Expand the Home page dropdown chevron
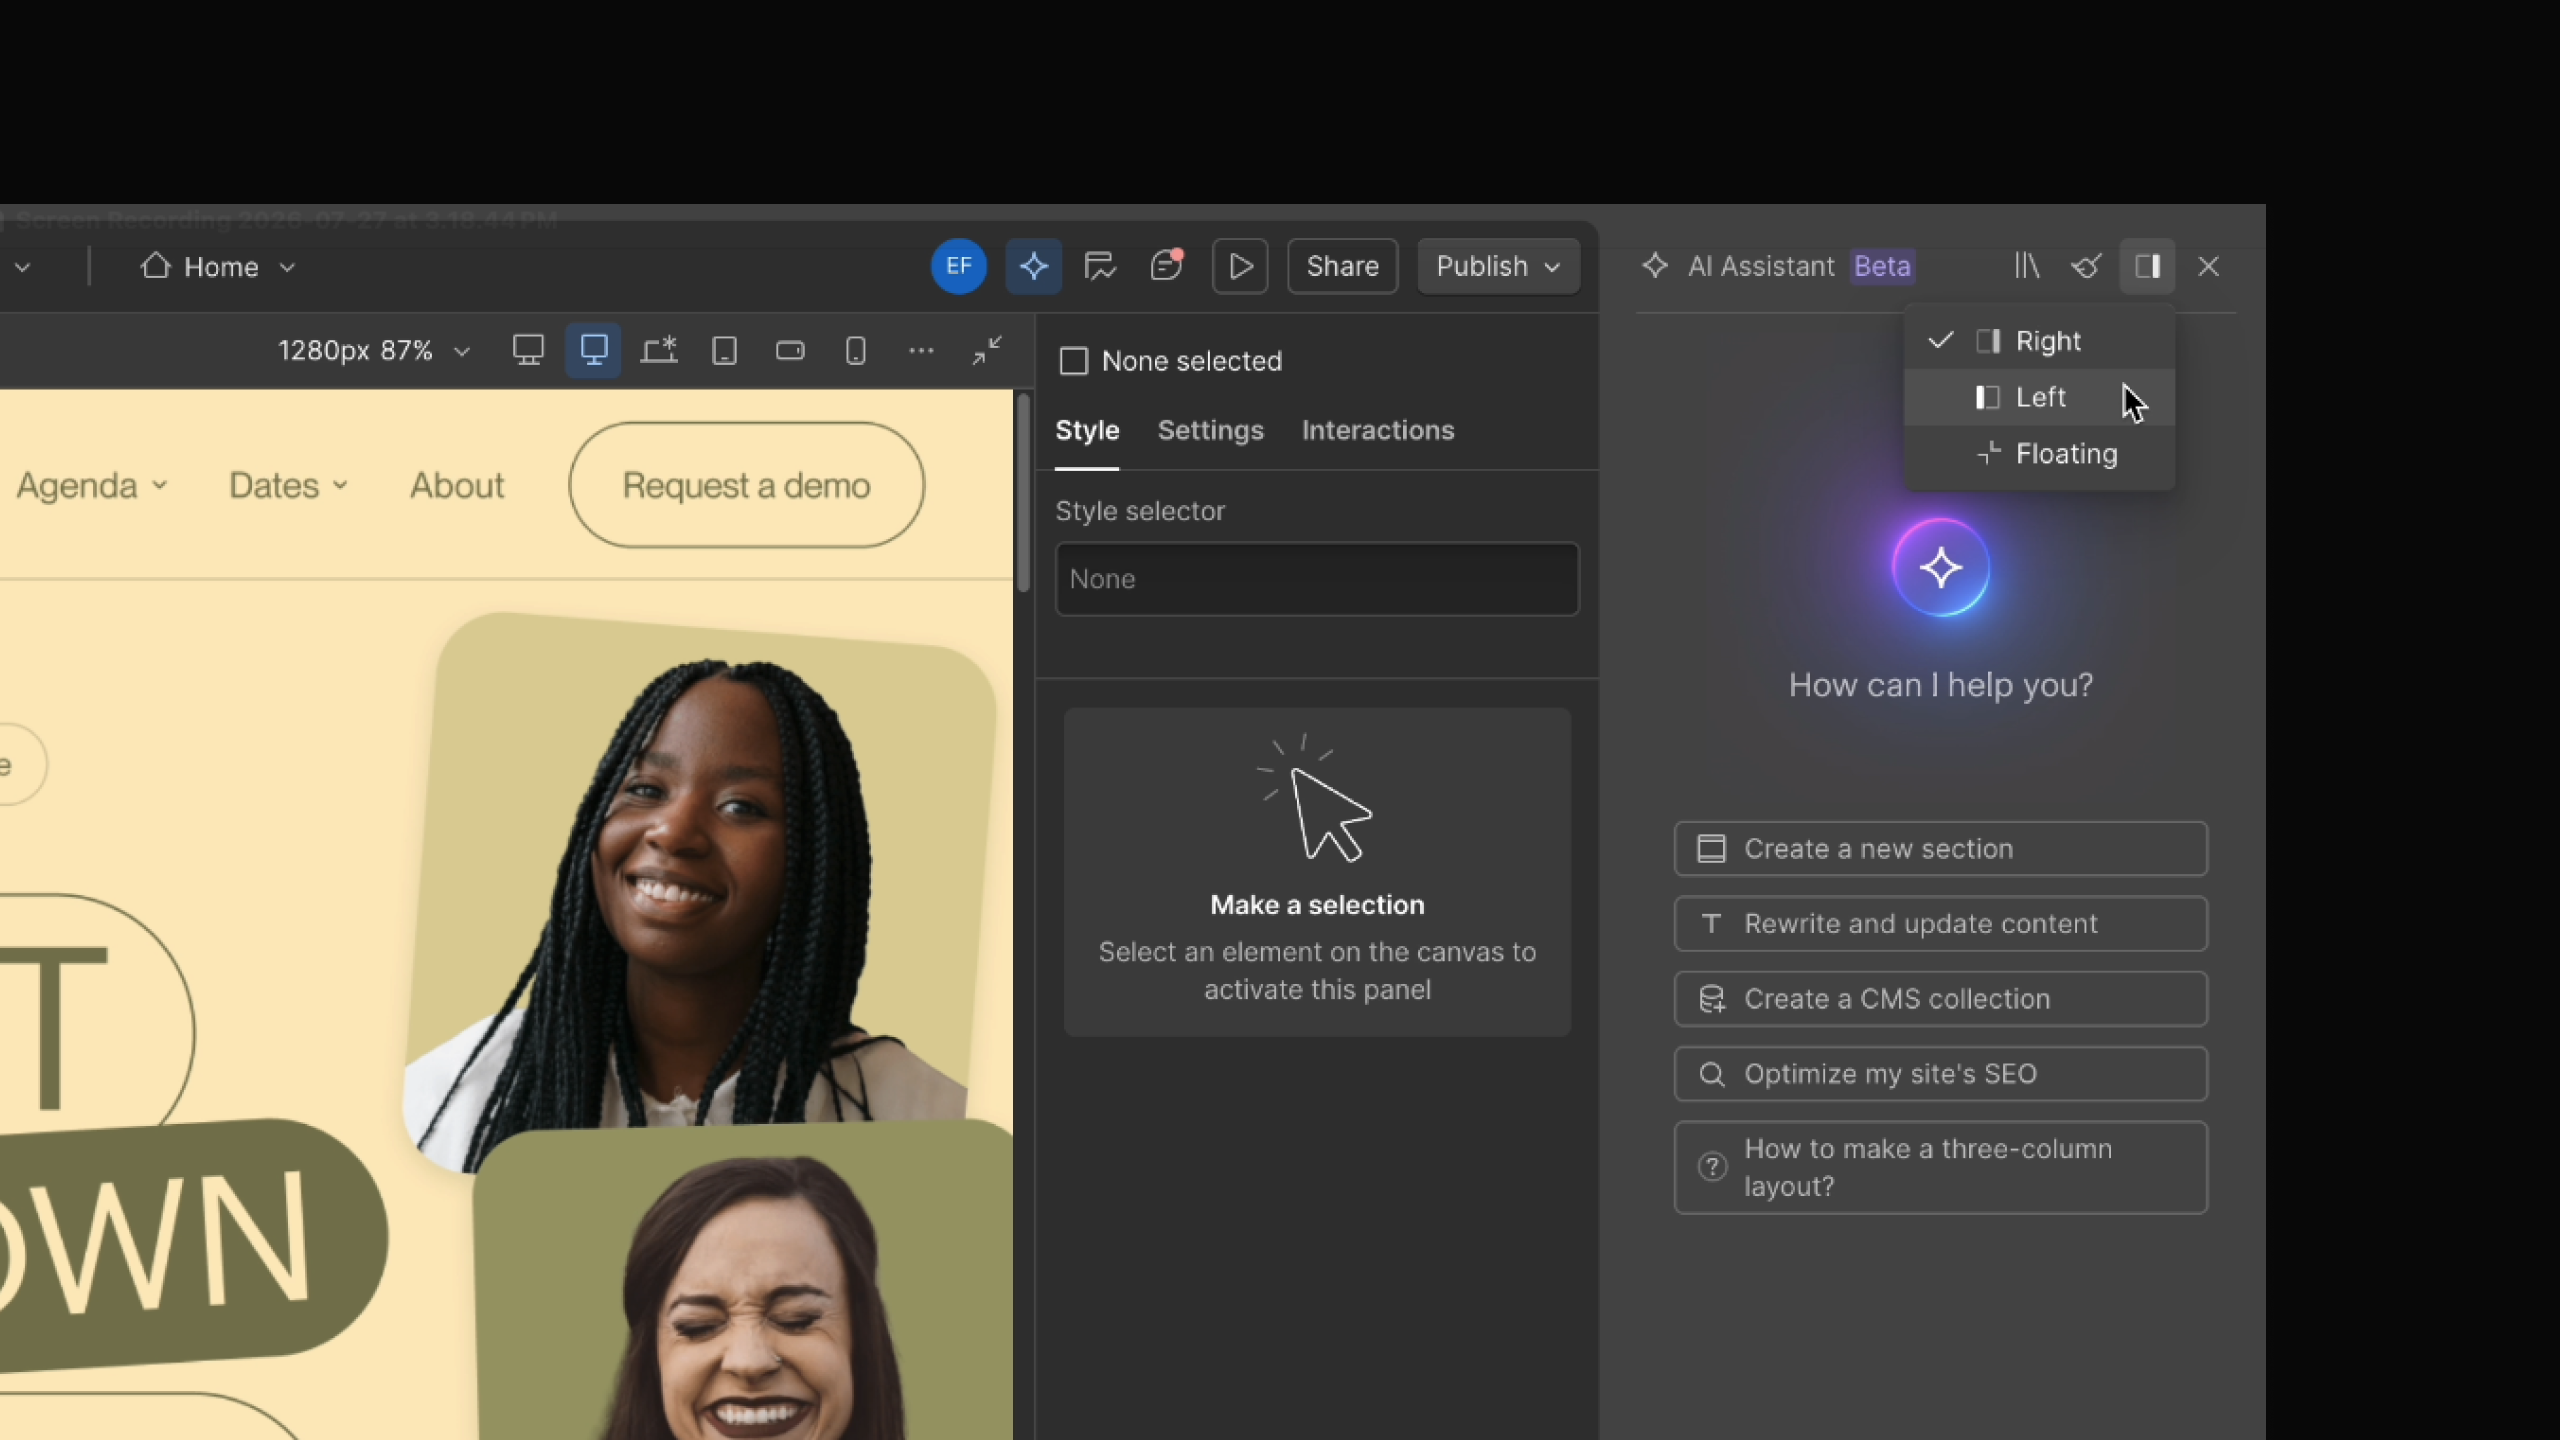Screen dimensions: 2560x1440 click(x=287, y=267)
